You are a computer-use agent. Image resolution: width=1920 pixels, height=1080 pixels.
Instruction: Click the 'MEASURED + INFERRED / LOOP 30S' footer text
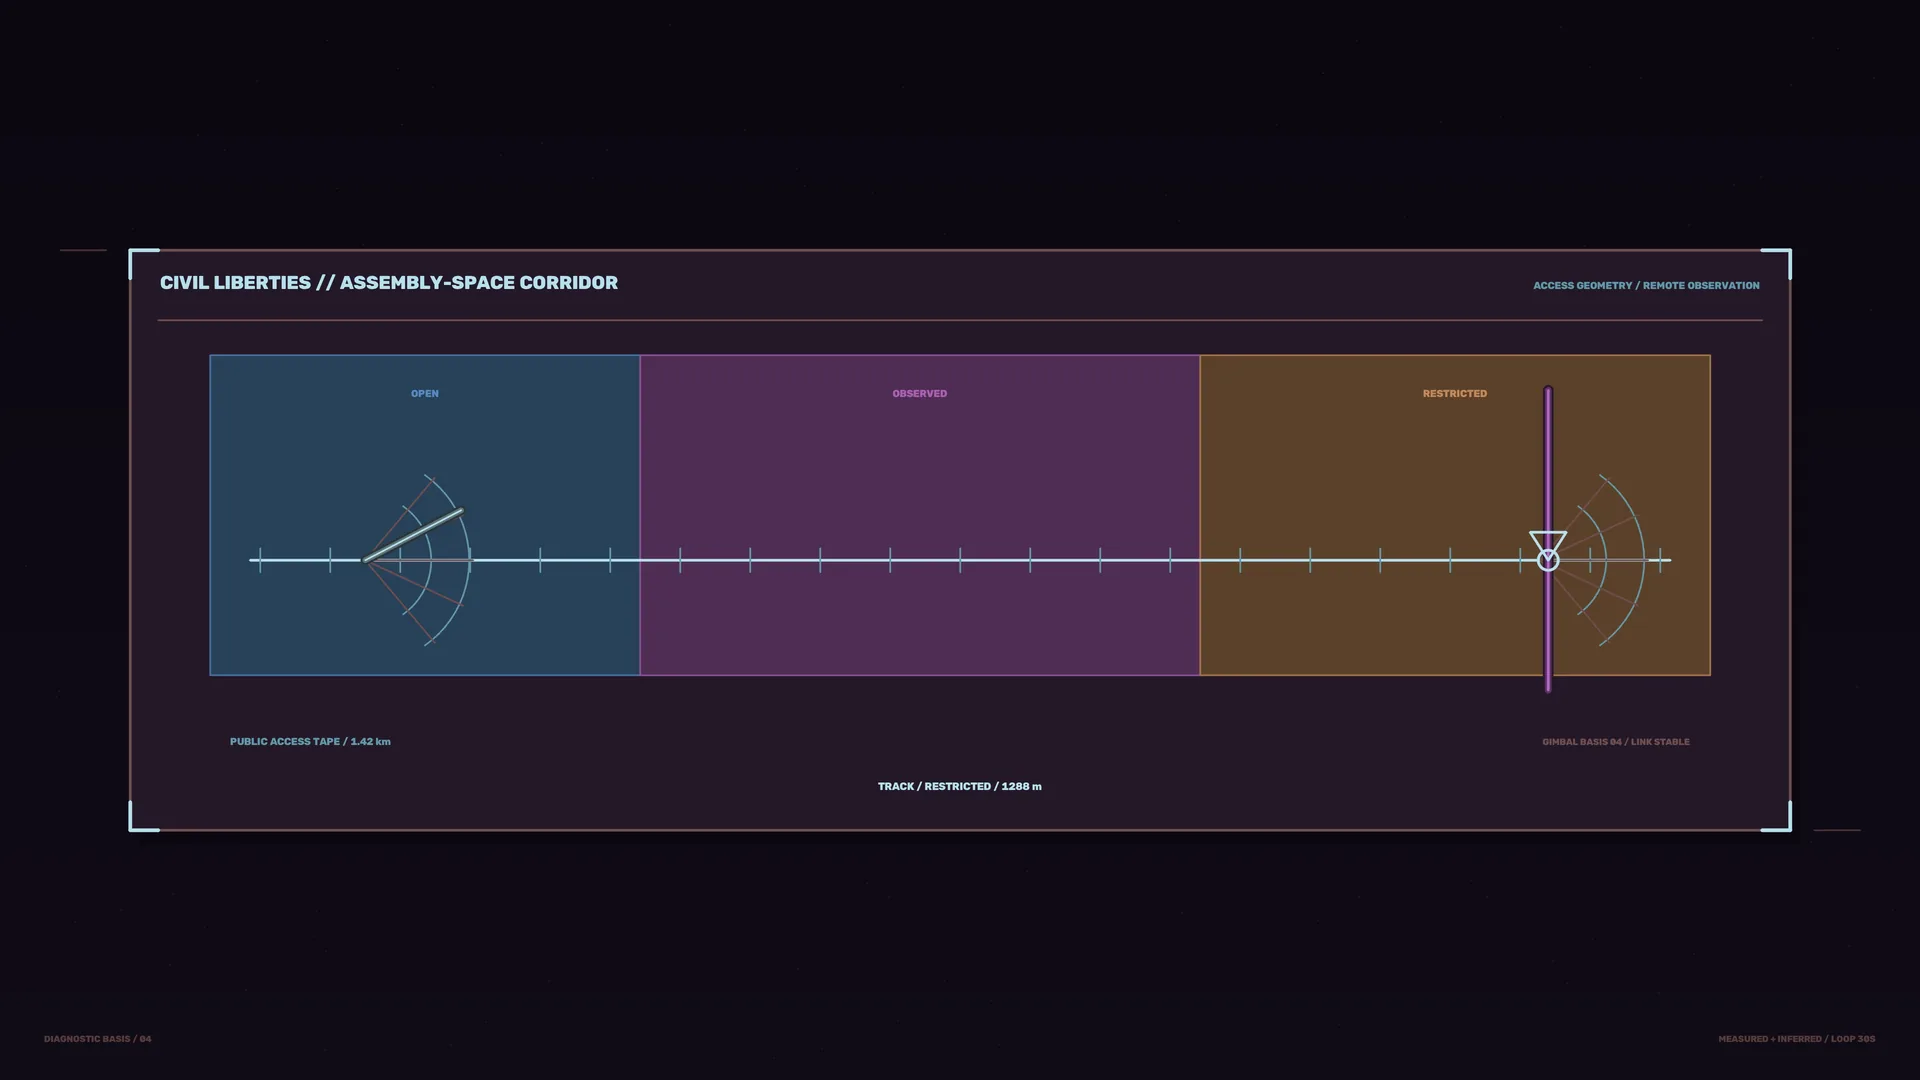click(1797, 1039)
